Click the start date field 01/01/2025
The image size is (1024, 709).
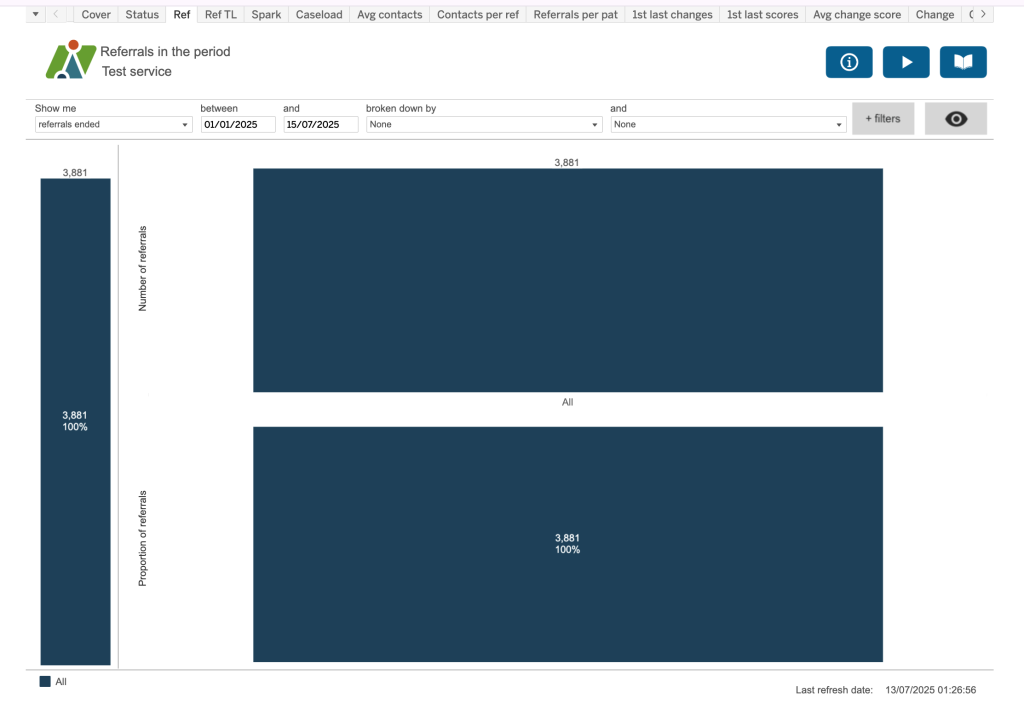(238, 125)
